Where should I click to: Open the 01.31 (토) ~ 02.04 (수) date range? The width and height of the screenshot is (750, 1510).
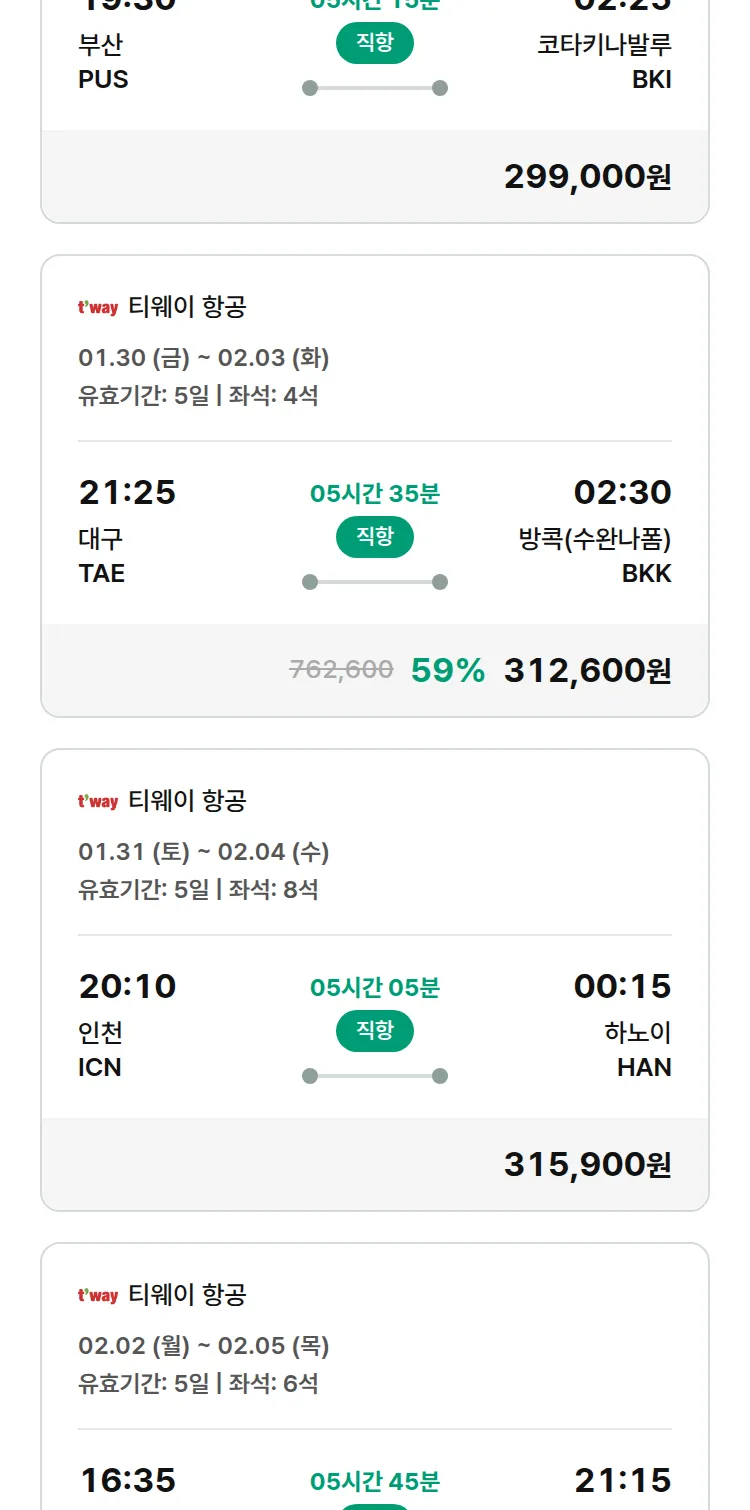204,852
